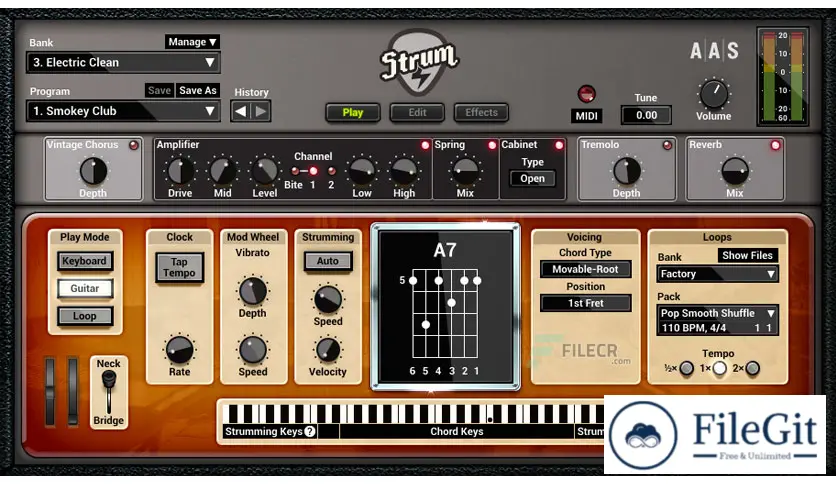
Task: Click the Vintage Chorus Depth knob
Action: coord(93,171)
